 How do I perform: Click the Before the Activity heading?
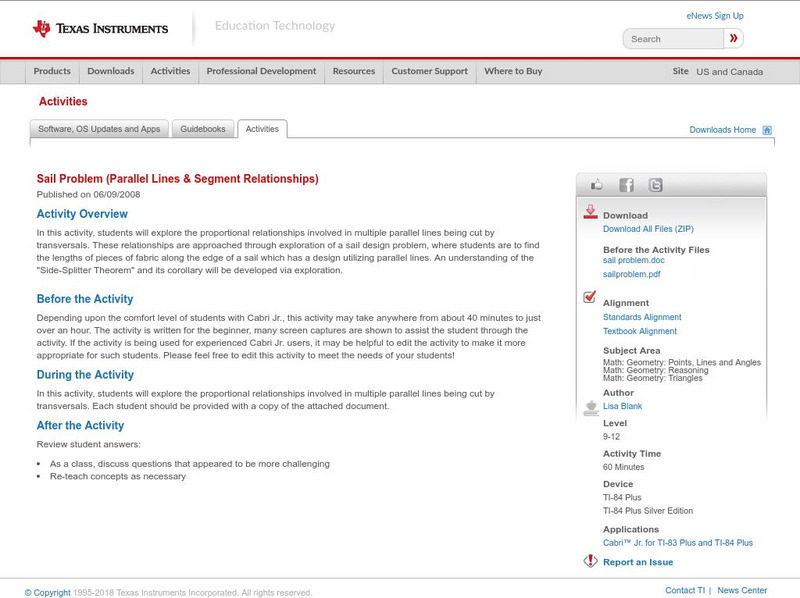85,299
